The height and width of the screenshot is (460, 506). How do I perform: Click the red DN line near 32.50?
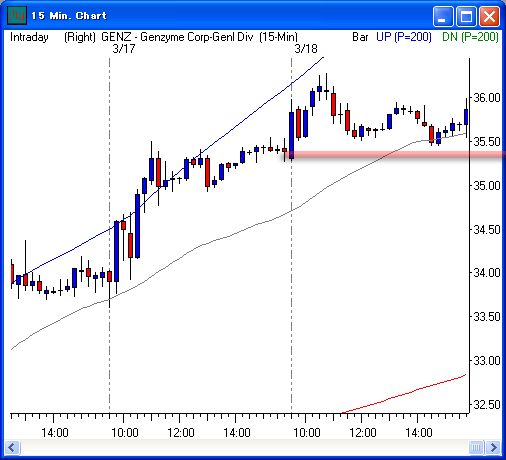point(404,394)
